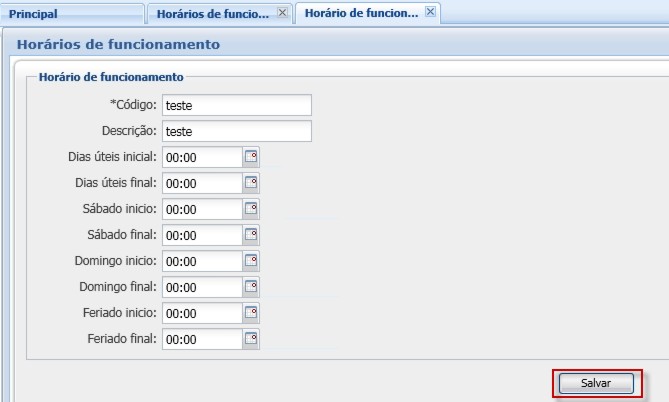Select the Domingo final time field
Screen dimensions: 669x402
click(x=201, y=287)
